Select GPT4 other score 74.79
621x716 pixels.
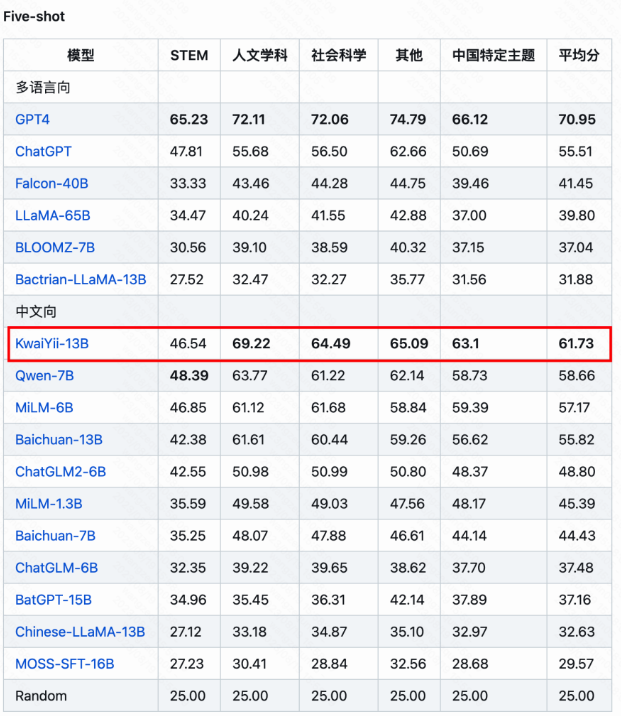408,120
